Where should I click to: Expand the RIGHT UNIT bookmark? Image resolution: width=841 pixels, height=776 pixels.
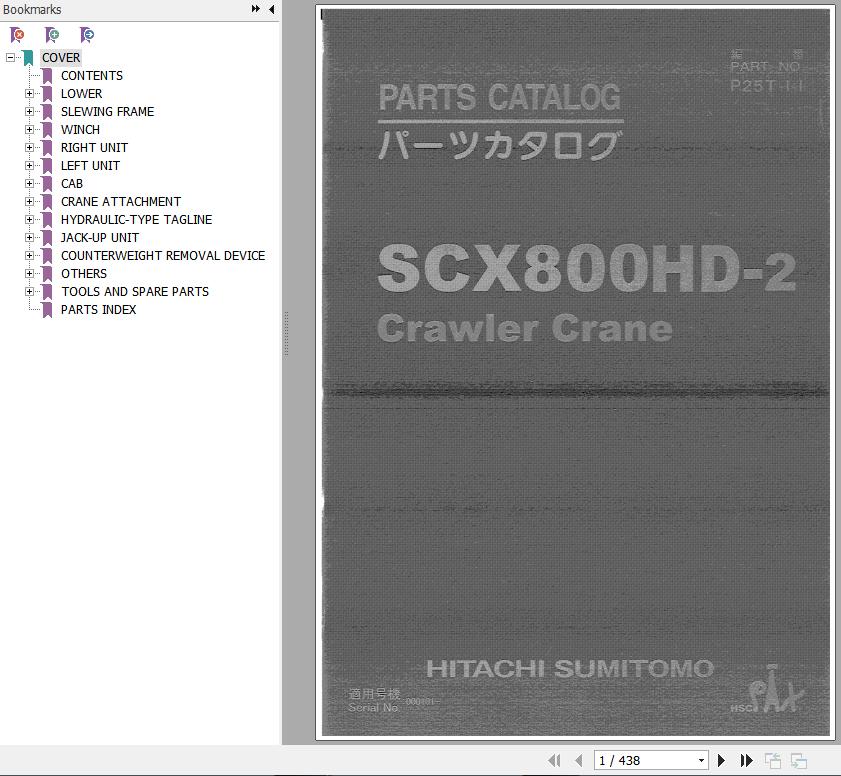pyautogui.click(x=29, y=147)
